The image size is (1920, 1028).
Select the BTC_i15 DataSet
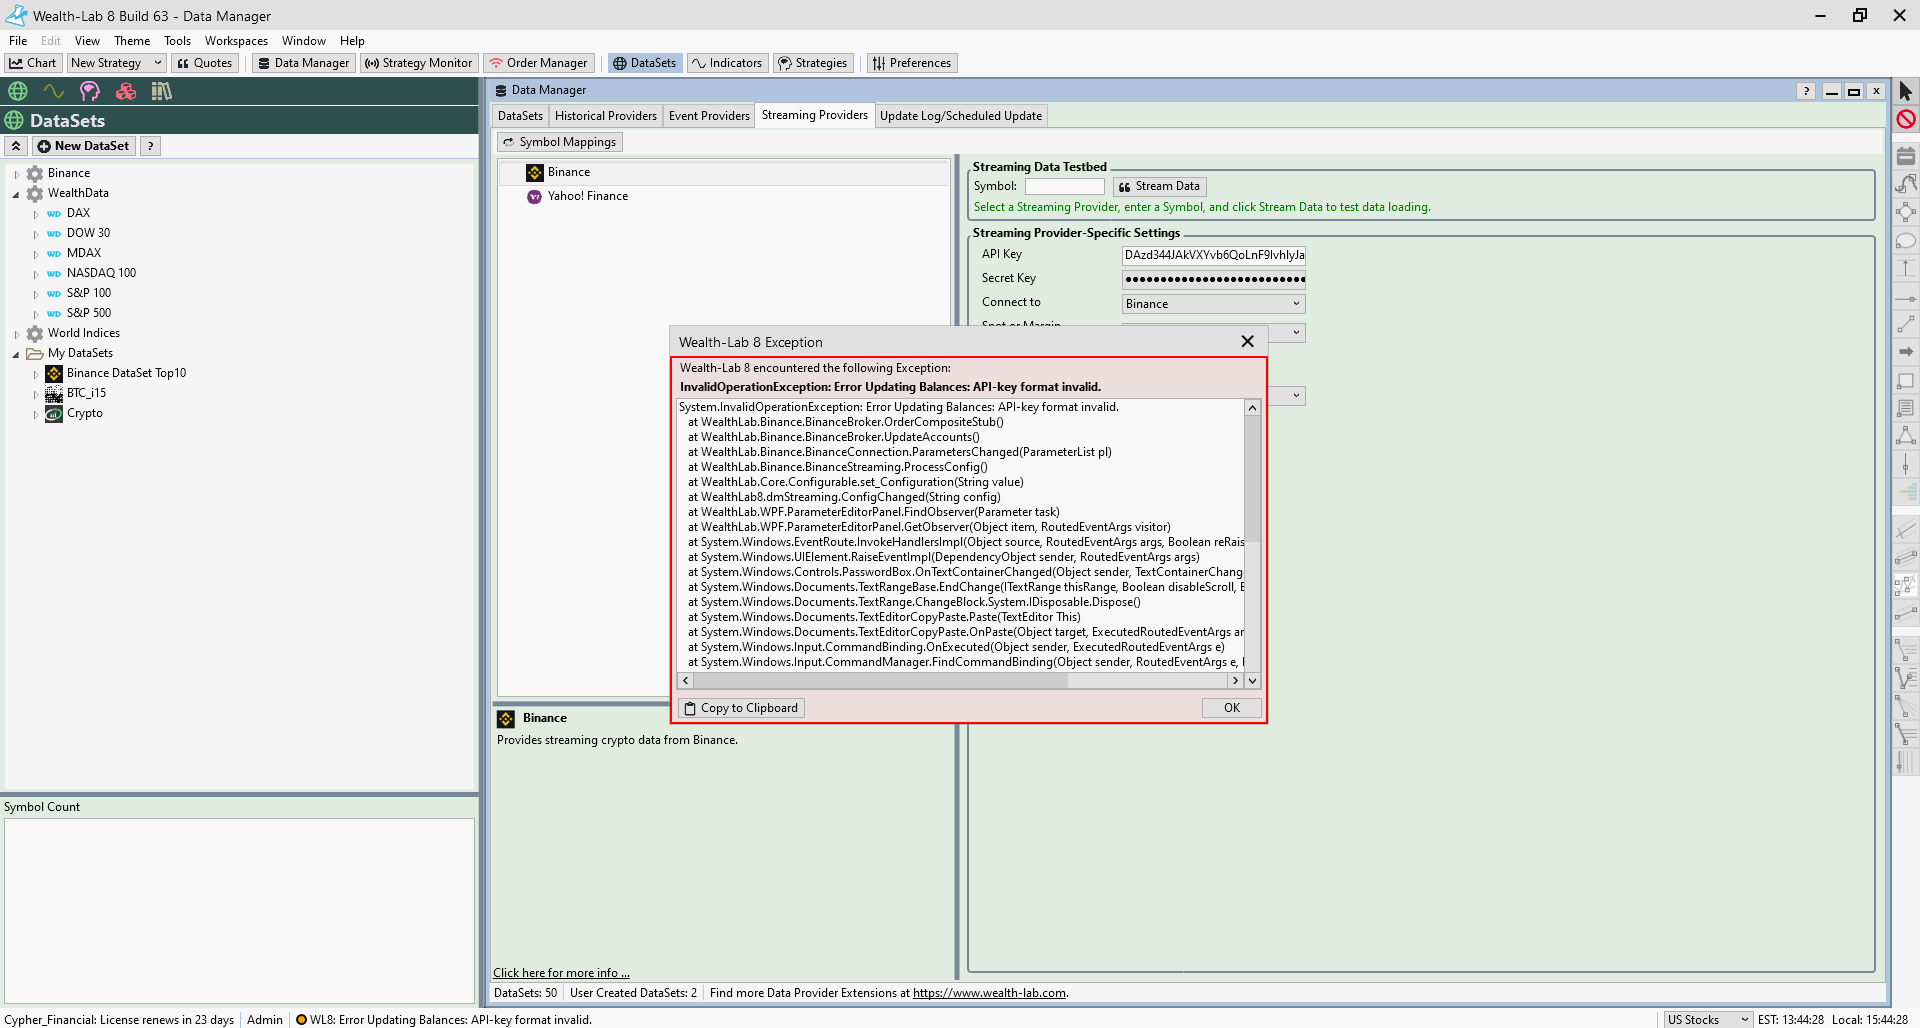coord(86,393)
